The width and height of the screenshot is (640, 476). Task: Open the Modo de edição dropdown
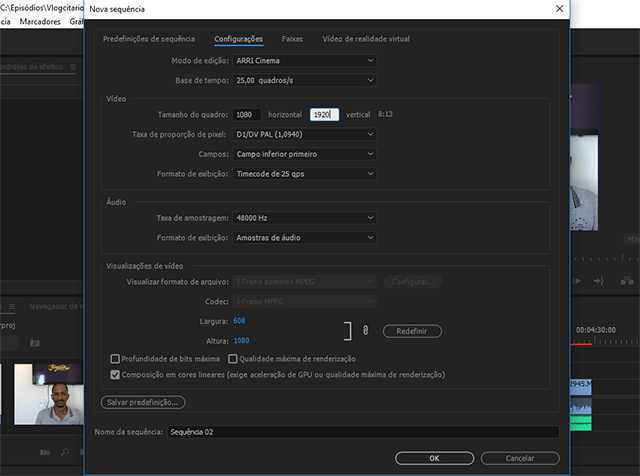(304, 60)
